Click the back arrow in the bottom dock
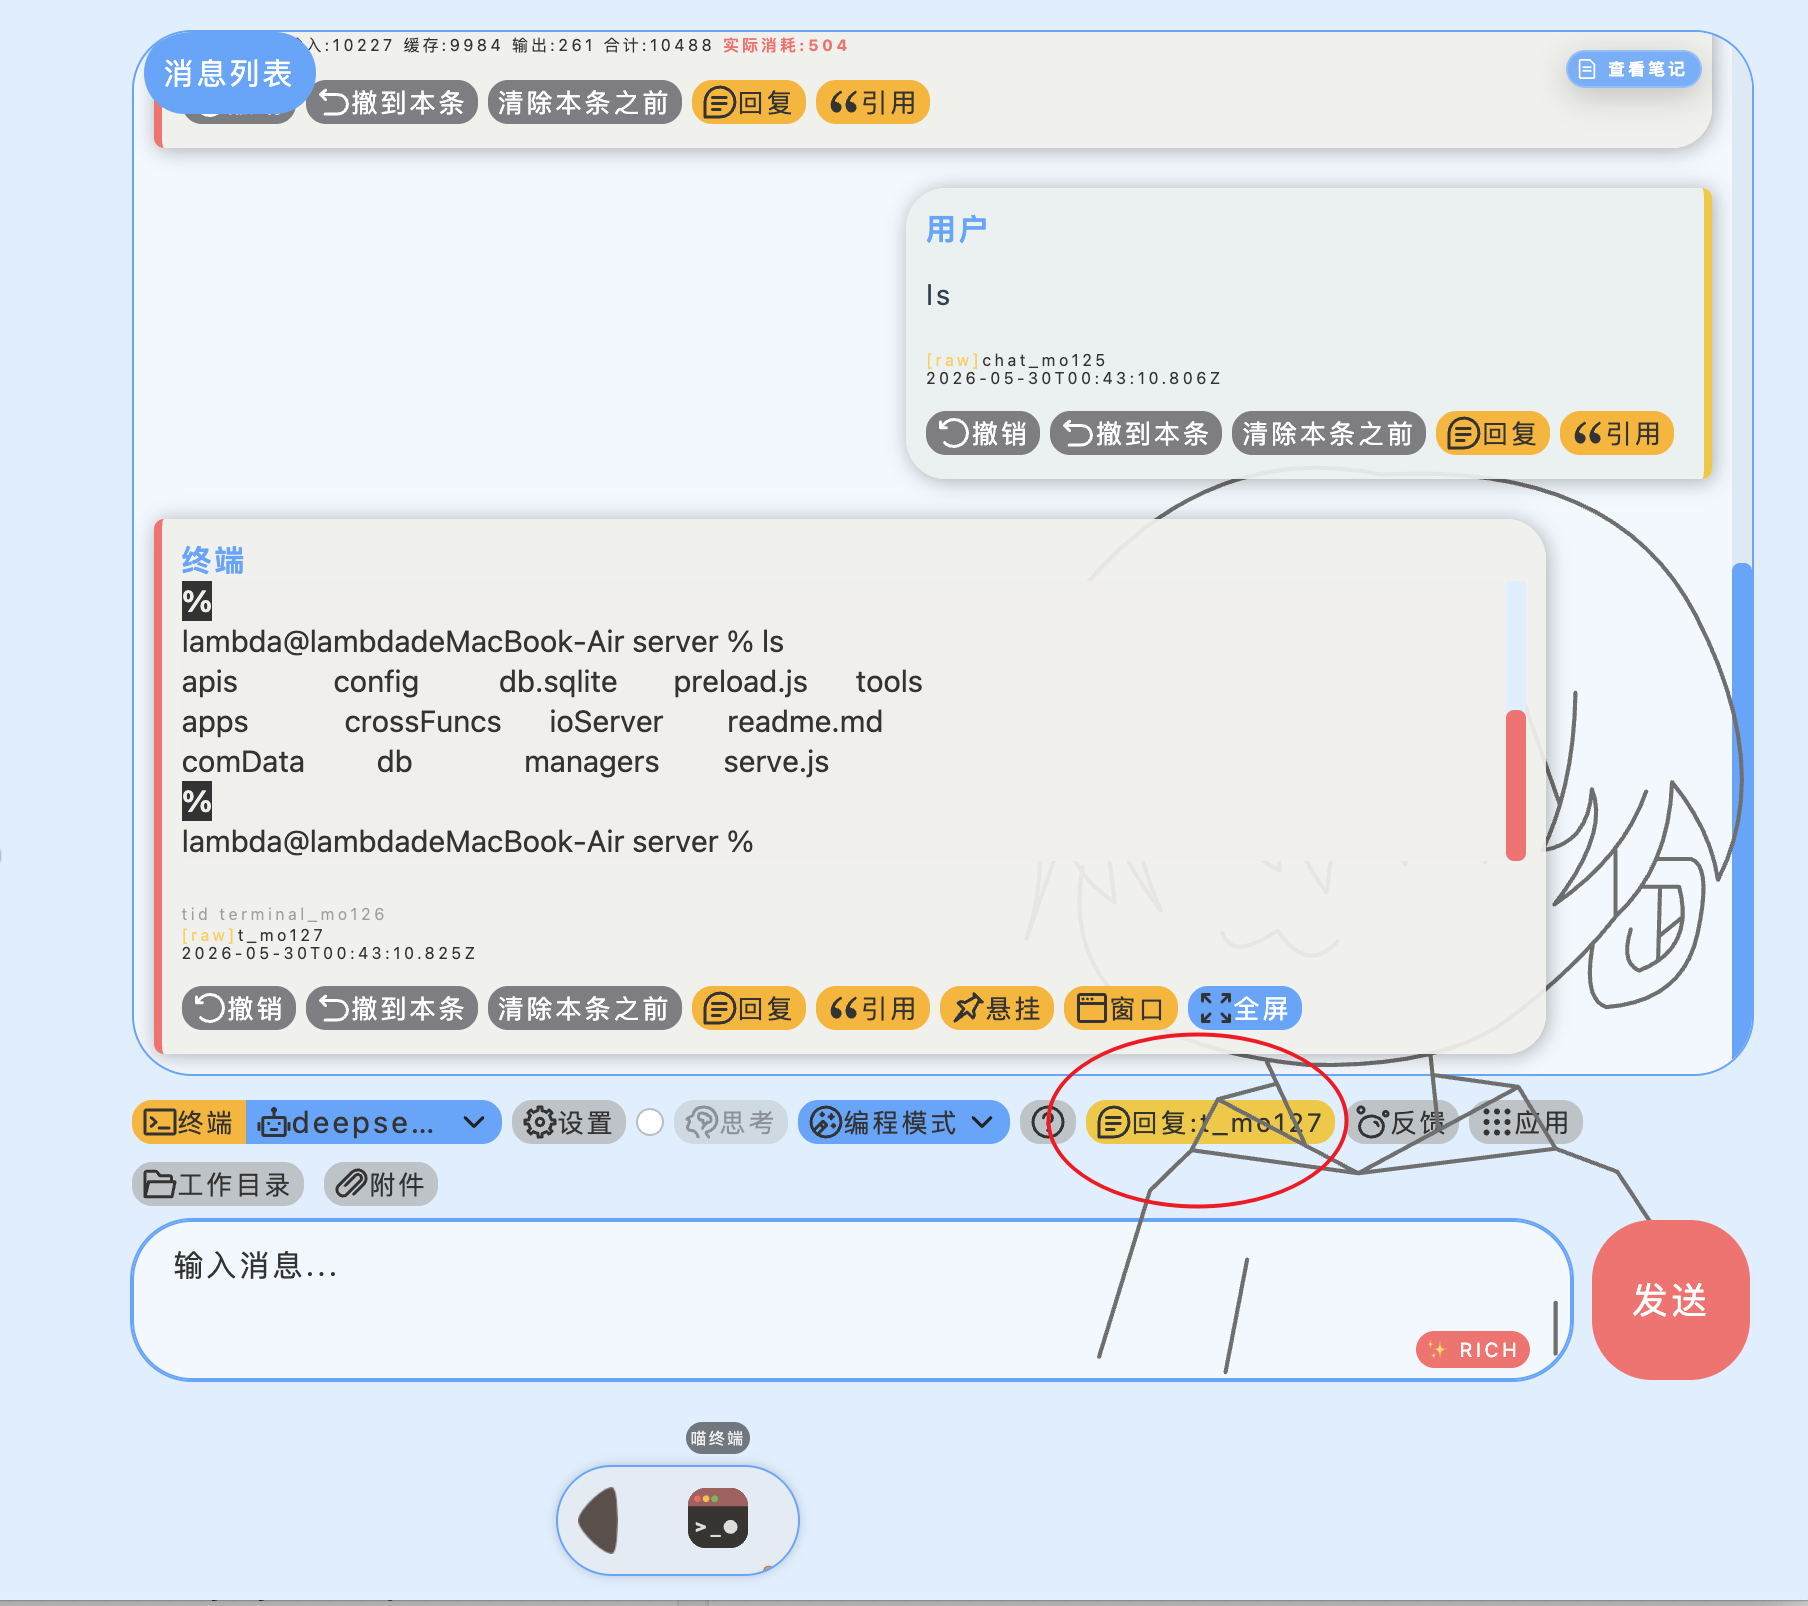Image resolution: width=1808 pixels, height=1606 pixels. point(600,1521)
